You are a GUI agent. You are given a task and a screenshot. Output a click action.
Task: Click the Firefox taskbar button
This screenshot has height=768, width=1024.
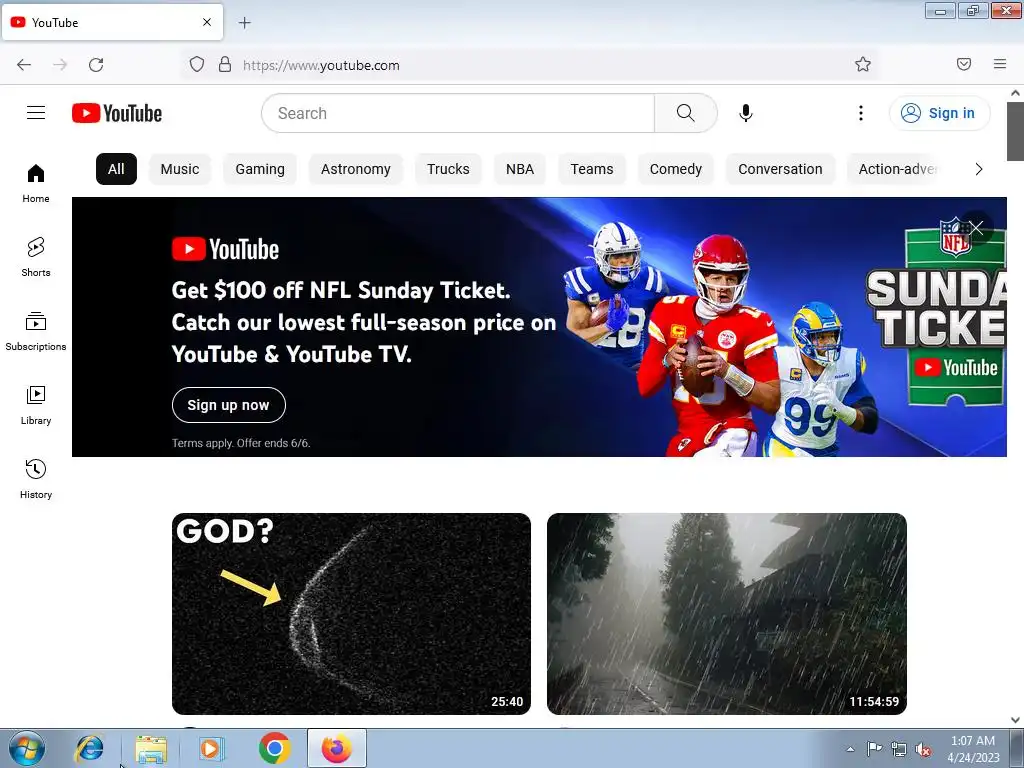pos(336,748)
